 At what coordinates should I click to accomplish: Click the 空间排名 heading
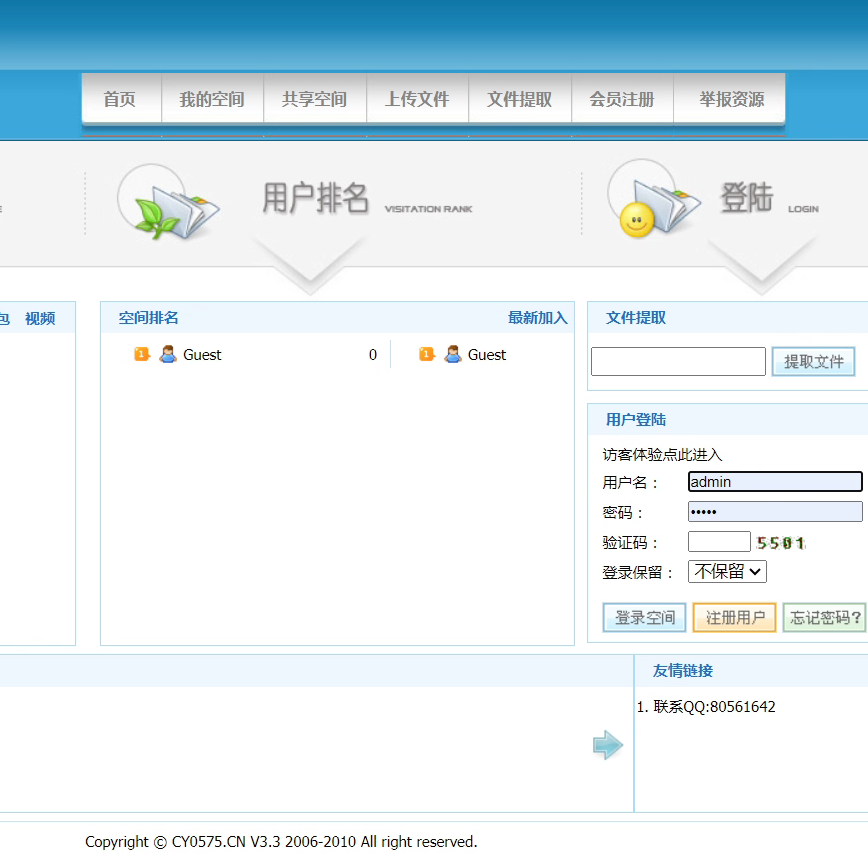click(x=148, y=318)
